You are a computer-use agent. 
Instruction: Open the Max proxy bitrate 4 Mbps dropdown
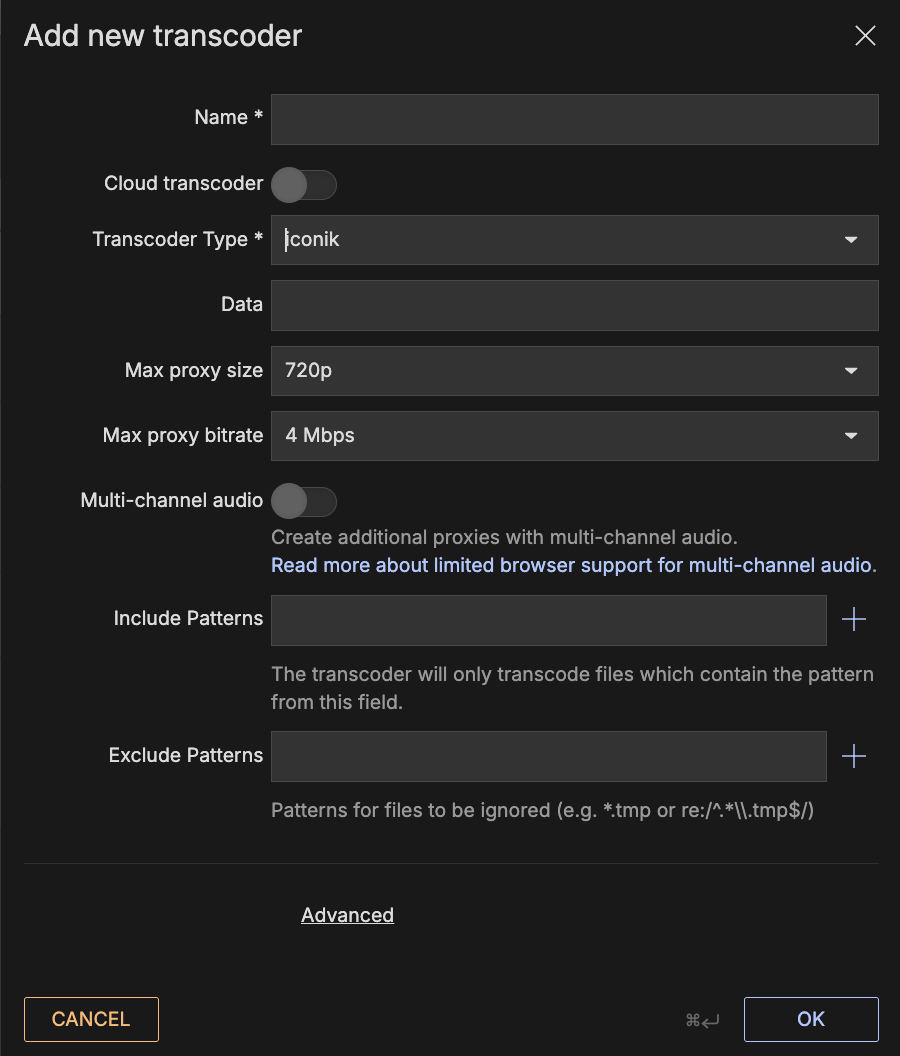(x=560, y=436)
